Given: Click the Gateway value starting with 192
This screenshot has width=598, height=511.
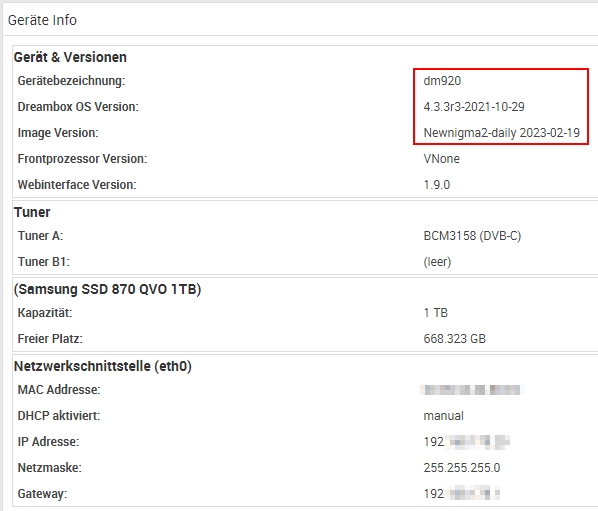Looking at the screenshot, I should click(x=461, y=494).
